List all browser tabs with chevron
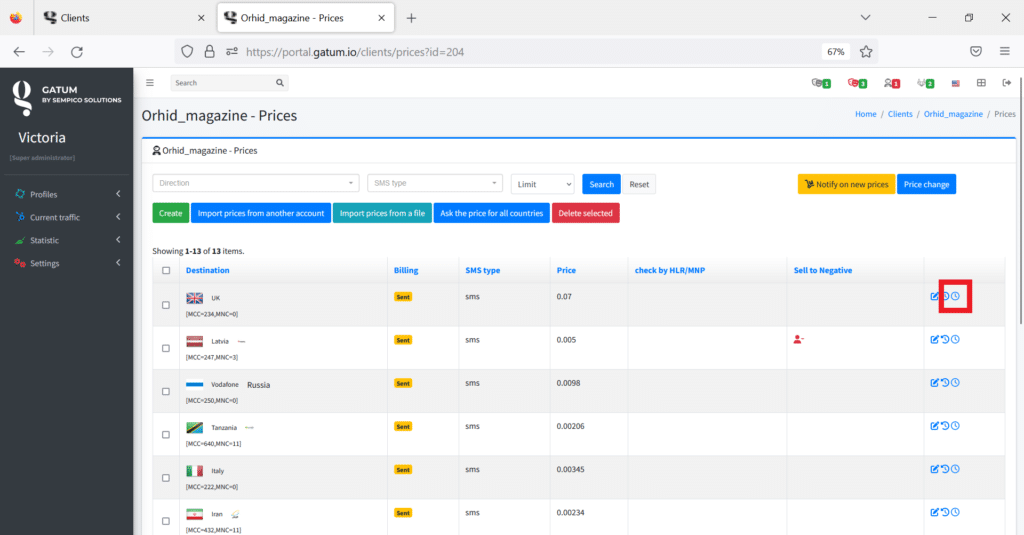The image size is (1024, 535). pyautogui.click(x=865, y=18)
